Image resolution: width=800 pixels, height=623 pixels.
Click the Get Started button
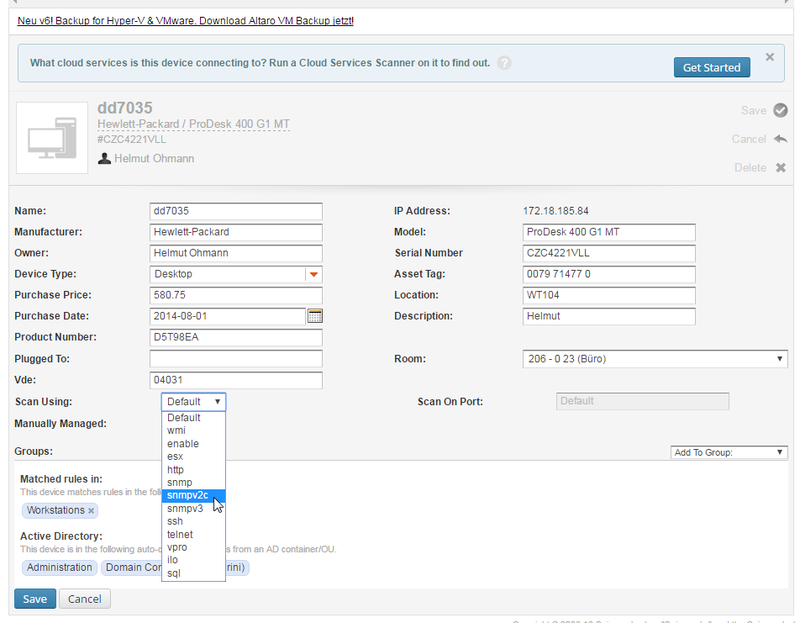pos(712,67)
